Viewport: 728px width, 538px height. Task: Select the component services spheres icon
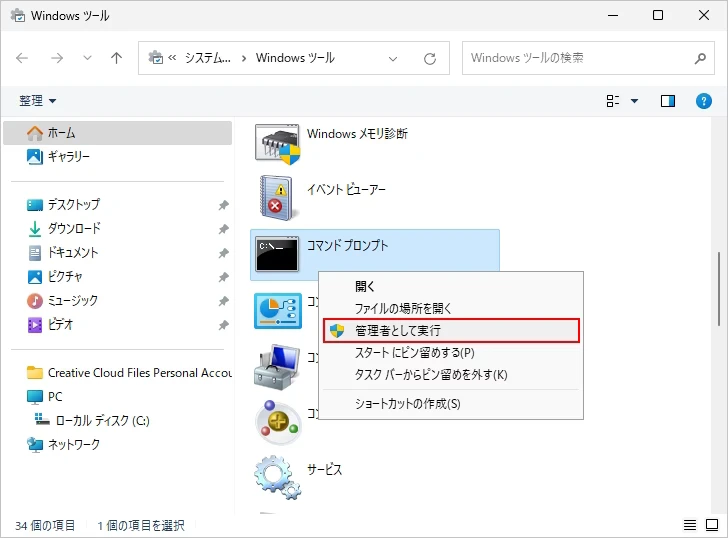(278, 422)
